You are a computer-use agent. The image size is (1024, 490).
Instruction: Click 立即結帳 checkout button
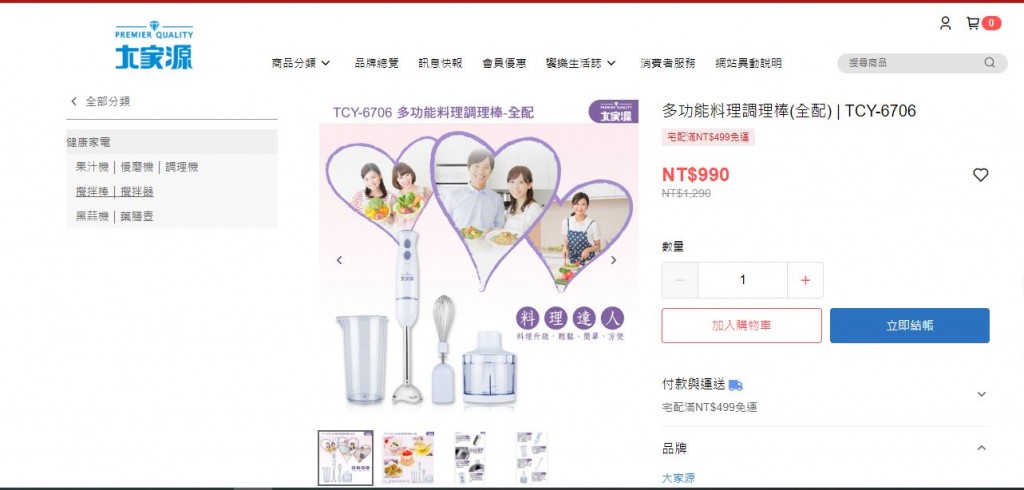[910, 325]
